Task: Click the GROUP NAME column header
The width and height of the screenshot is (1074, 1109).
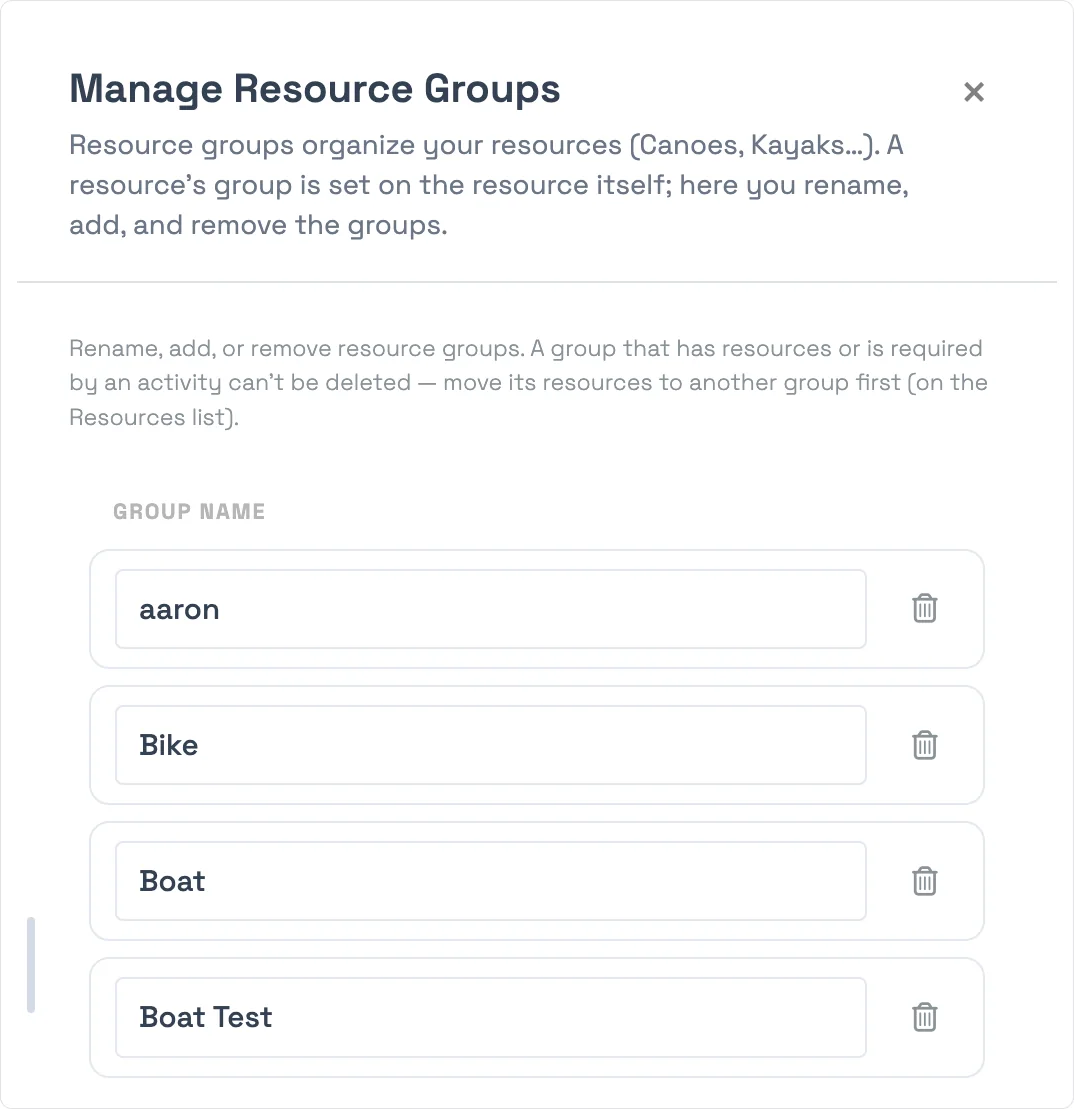Action: (x=189, y=511)
